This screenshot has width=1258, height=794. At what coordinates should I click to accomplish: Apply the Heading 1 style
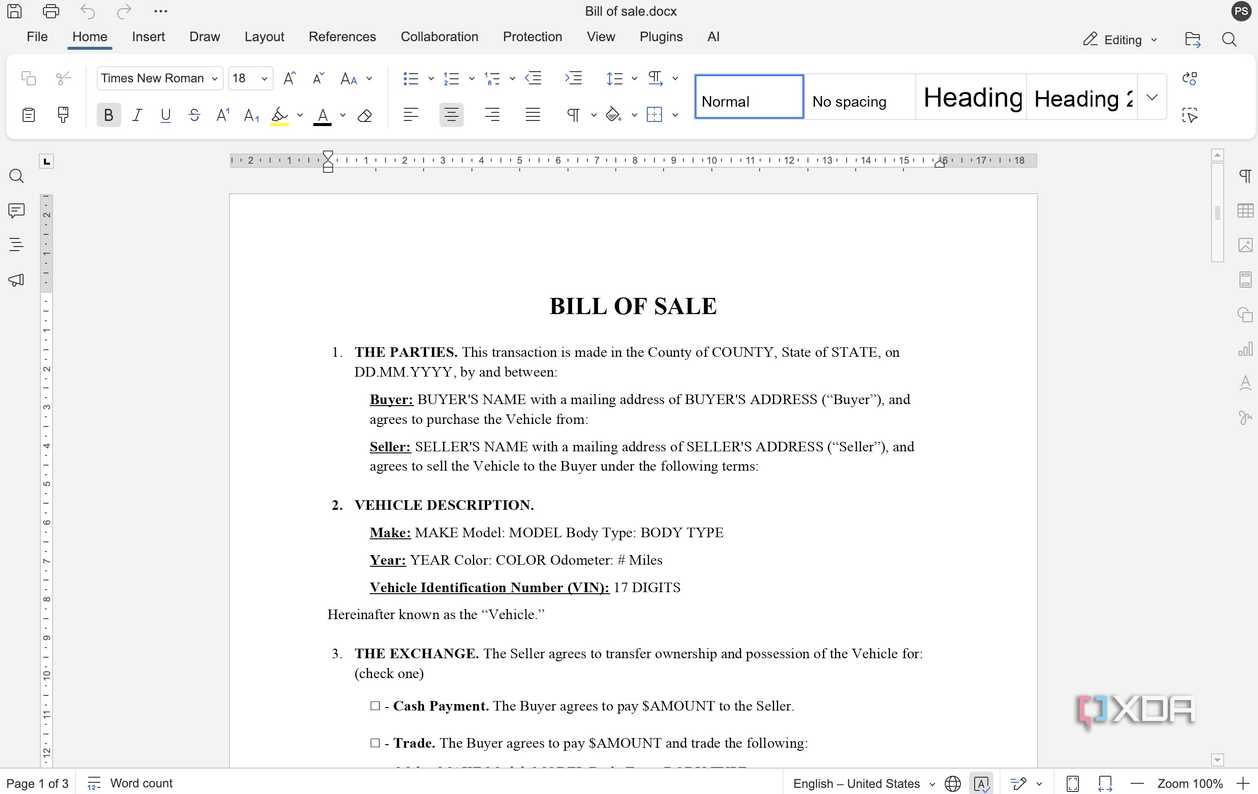pos(971,97)
